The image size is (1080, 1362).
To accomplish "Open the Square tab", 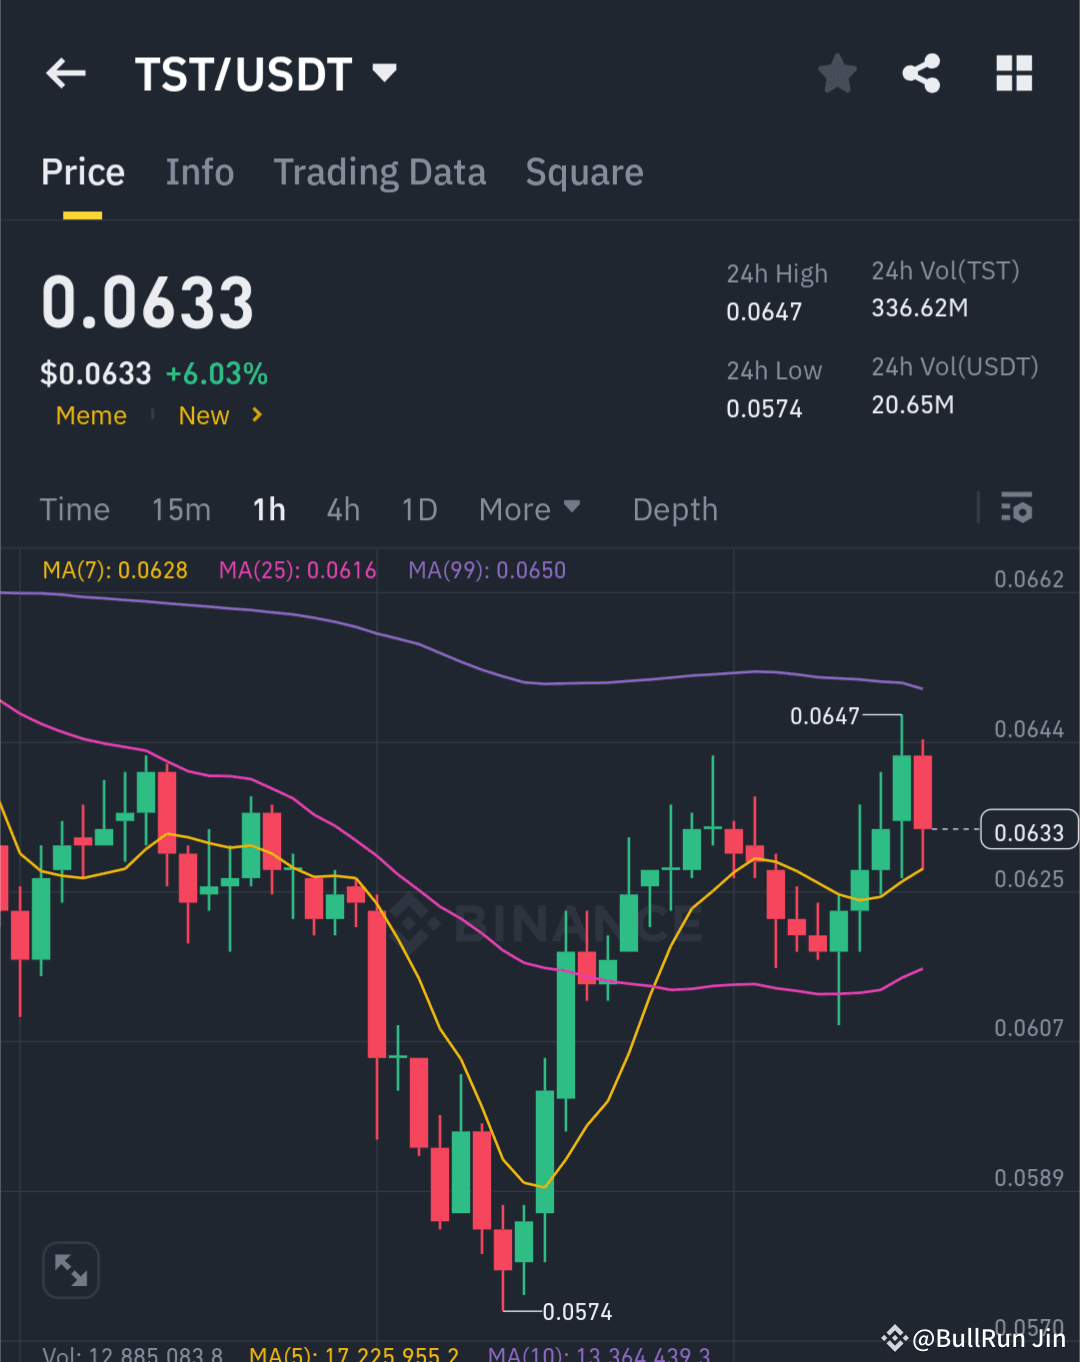I will [585, 172].
